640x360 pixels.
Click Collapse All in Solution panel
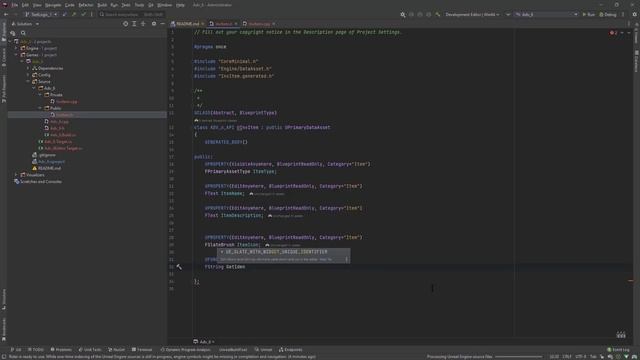click(x=143, y=24)
